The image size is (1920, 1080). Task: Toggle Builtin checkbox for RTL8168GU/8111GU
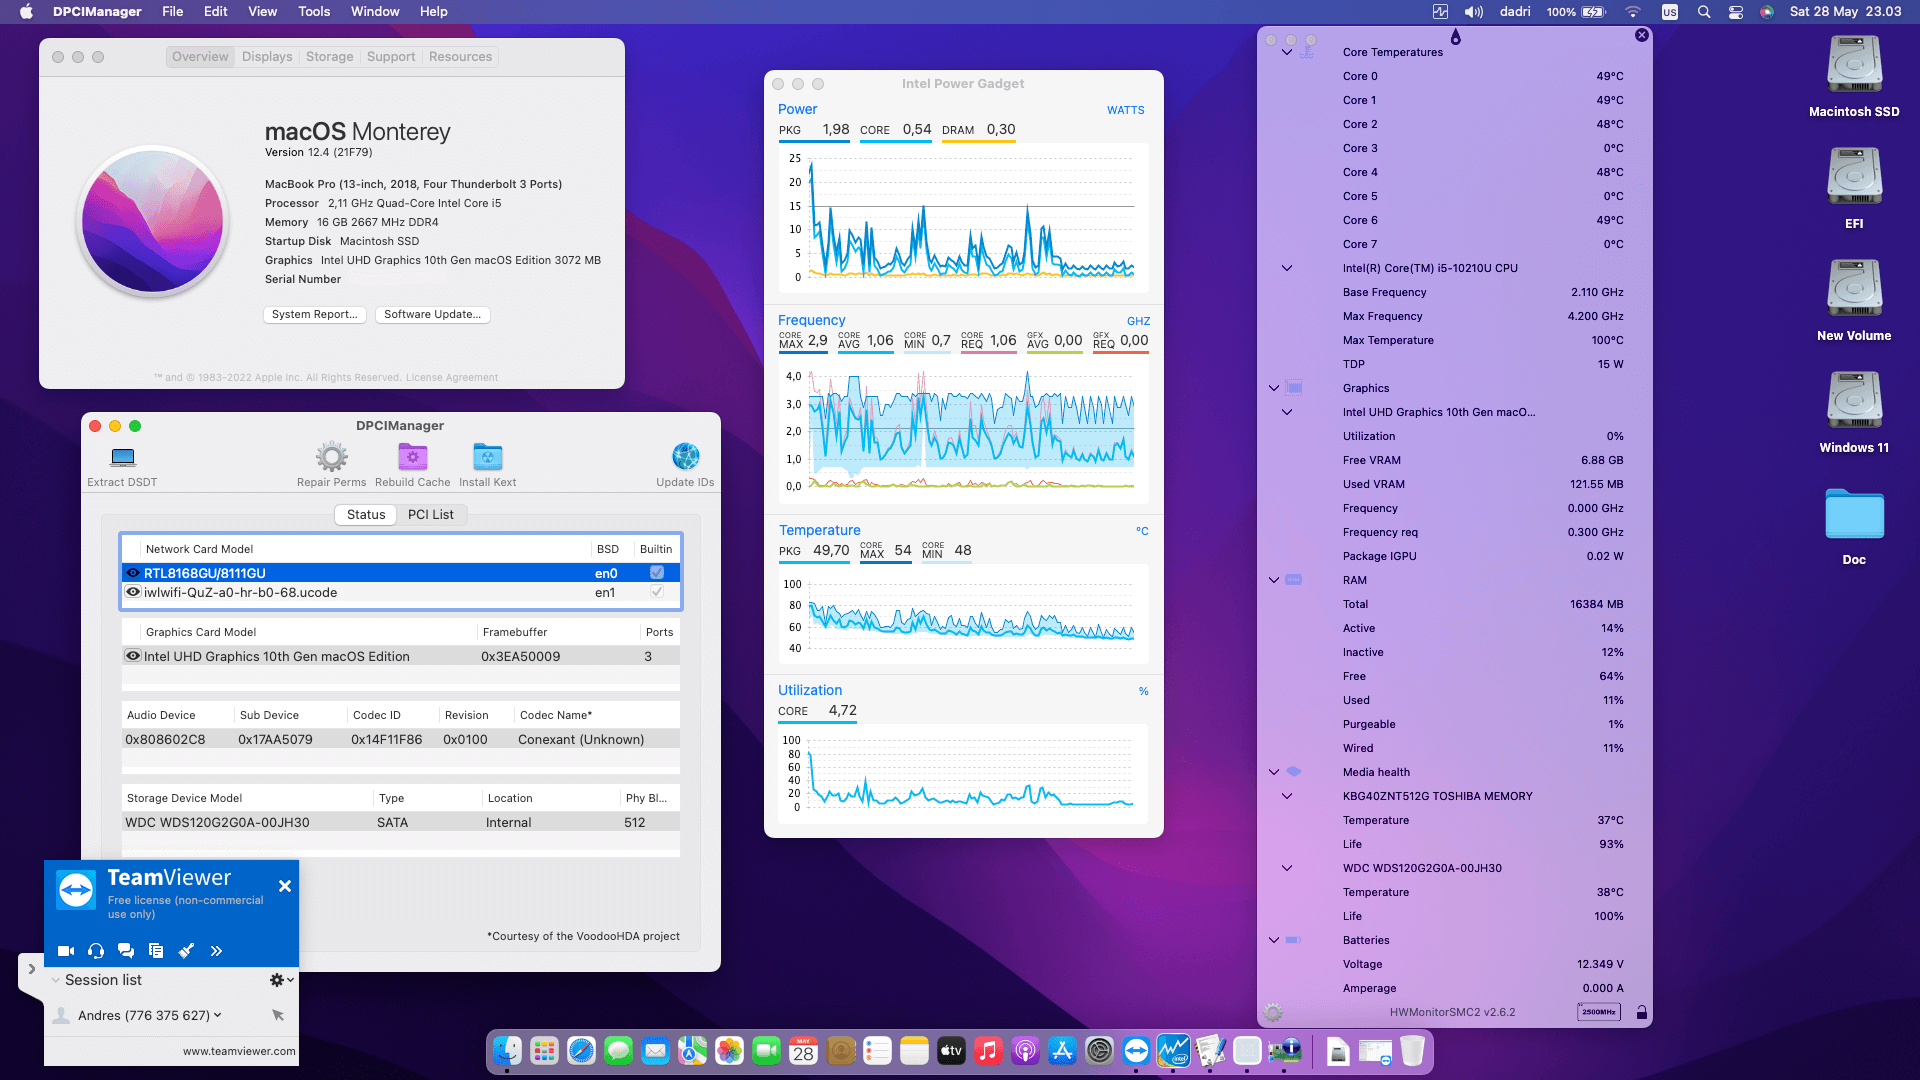657,573
